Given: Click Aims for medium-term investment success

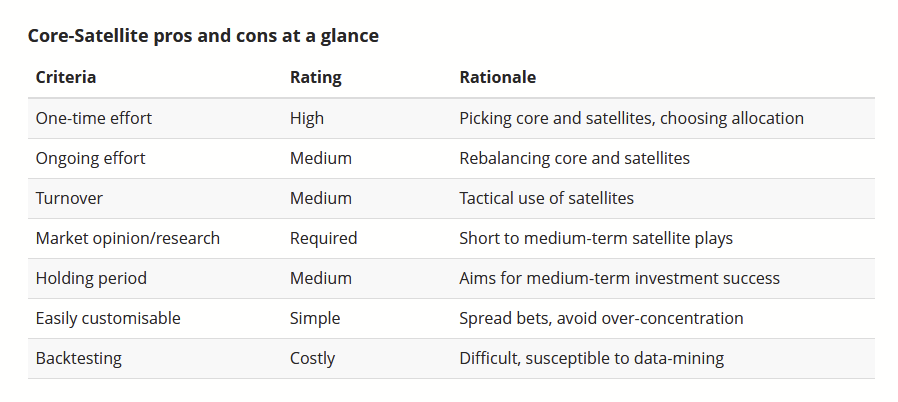Looking at the screenshot, I should pos(619,278).
